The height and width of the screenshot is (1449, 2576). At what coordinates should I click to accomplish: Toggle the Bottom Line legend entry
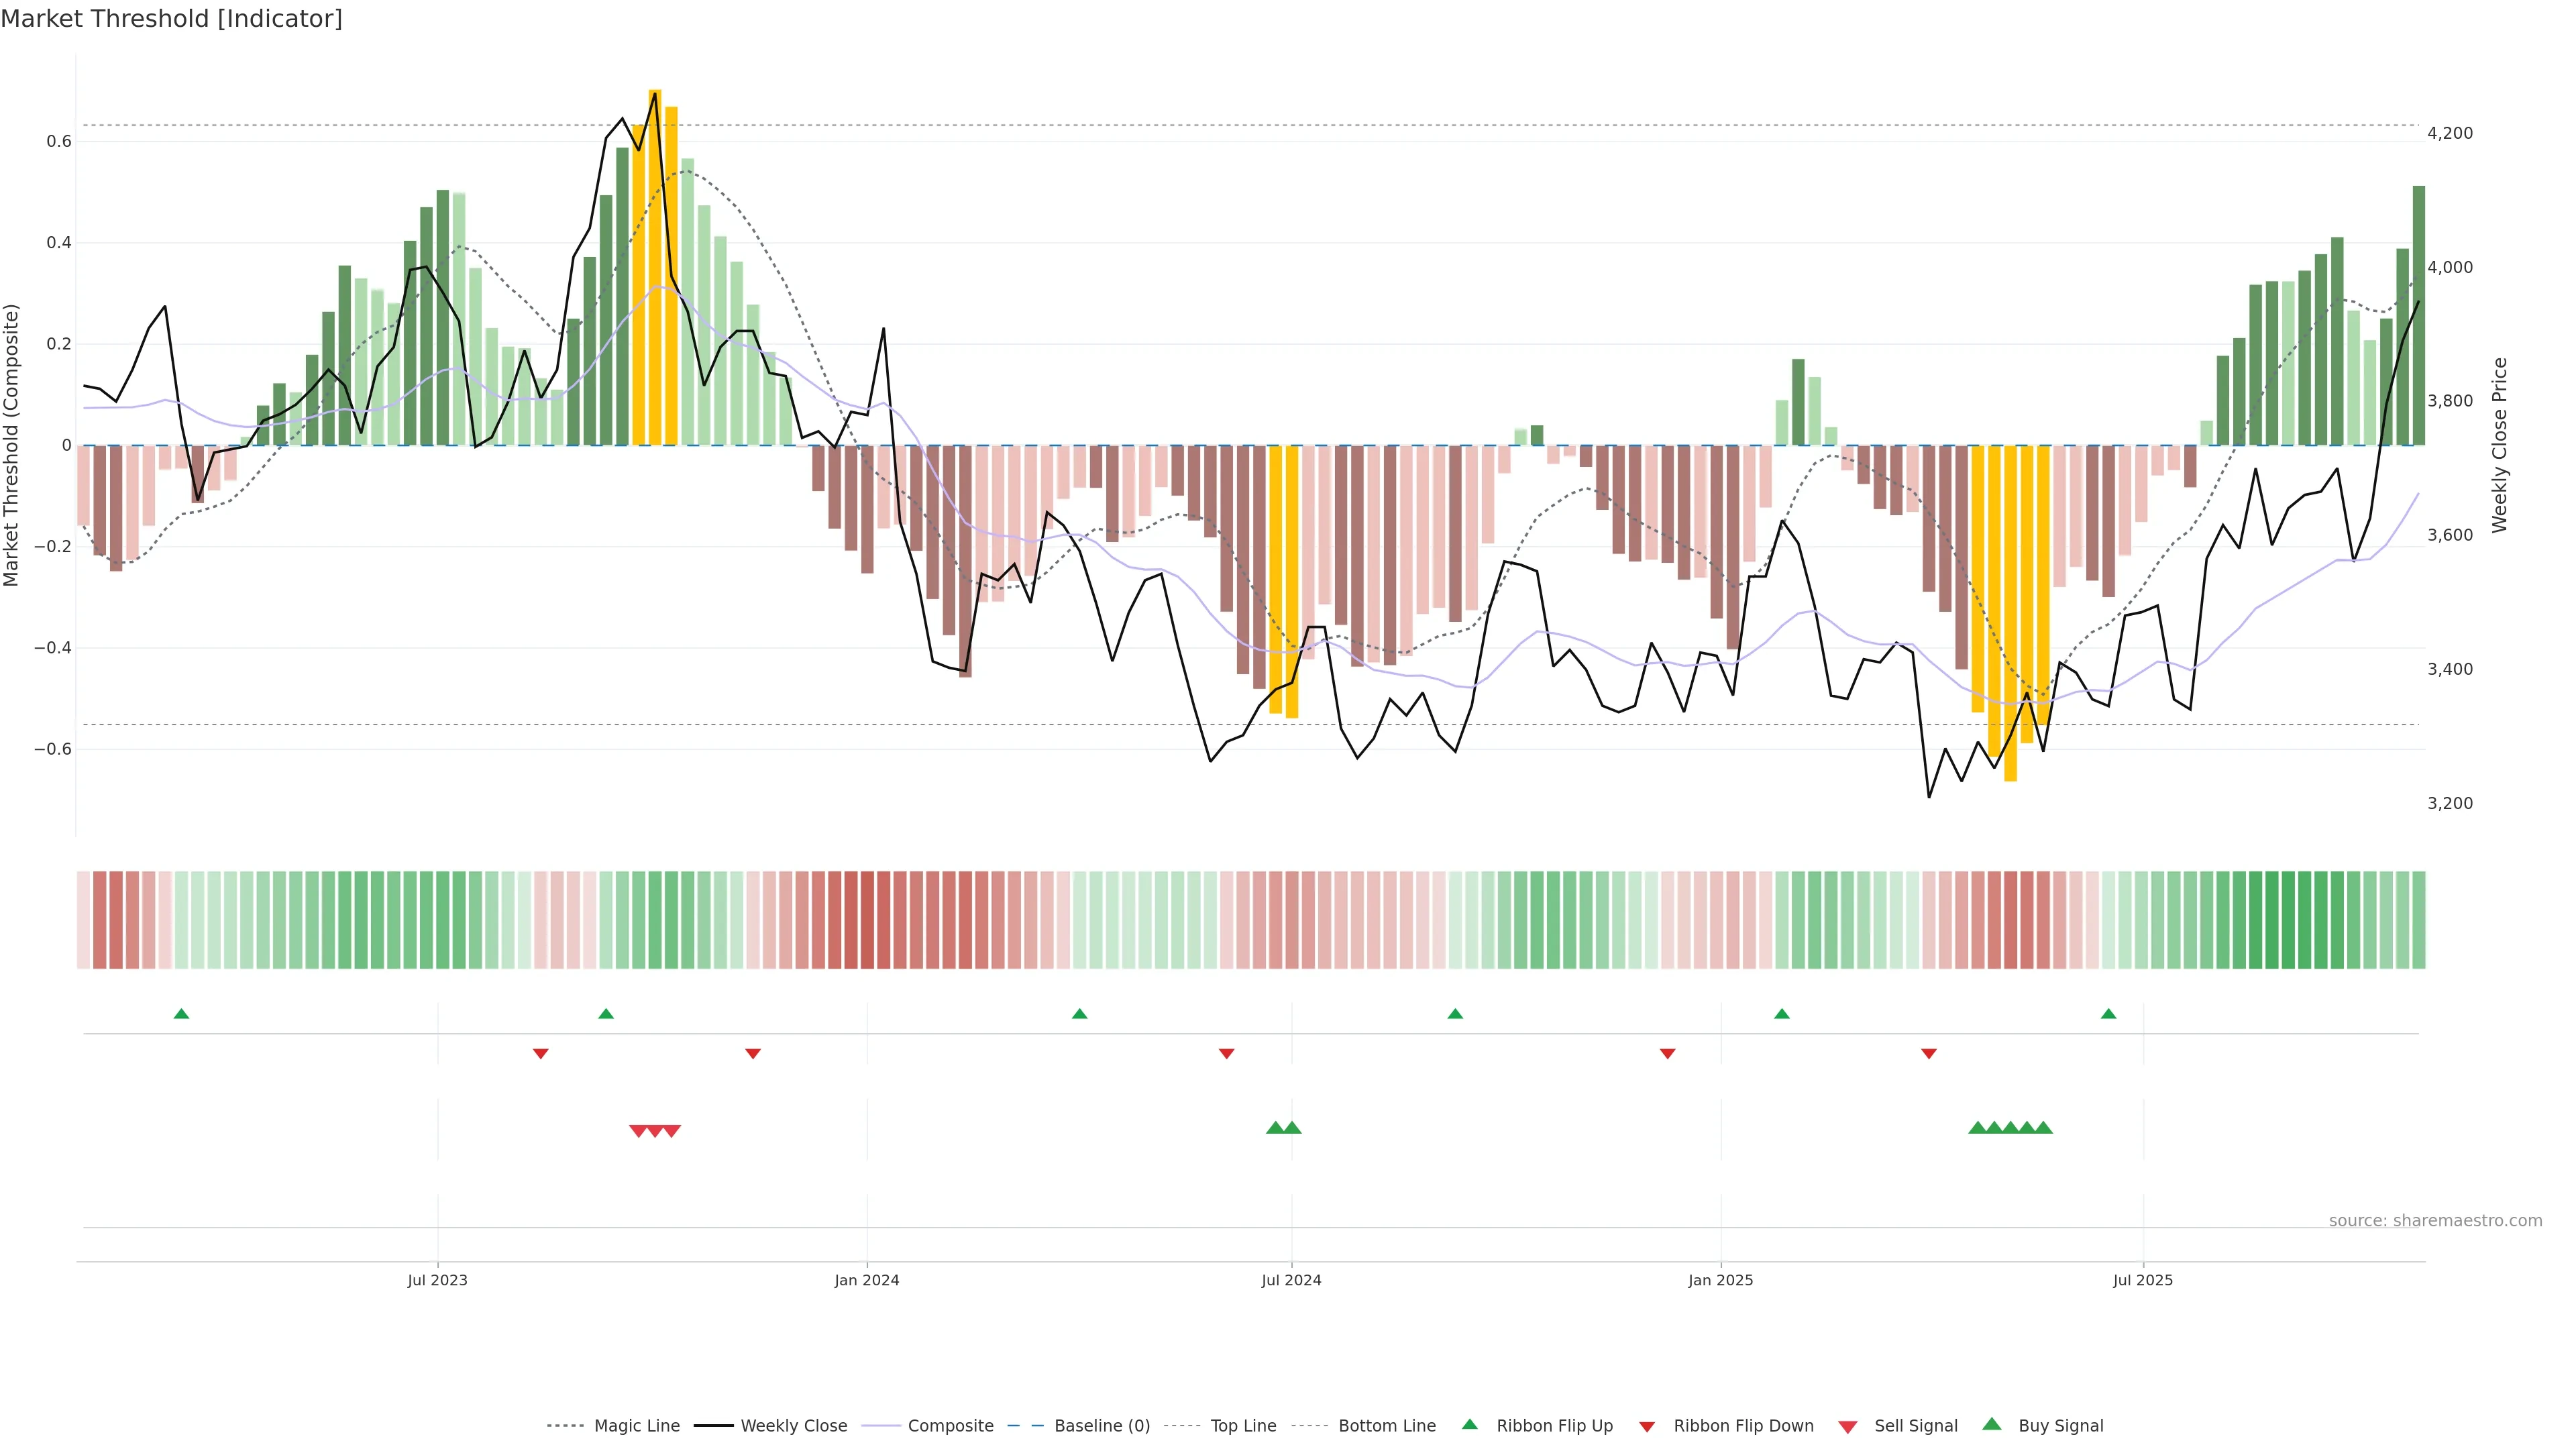click(1386, 1426)
